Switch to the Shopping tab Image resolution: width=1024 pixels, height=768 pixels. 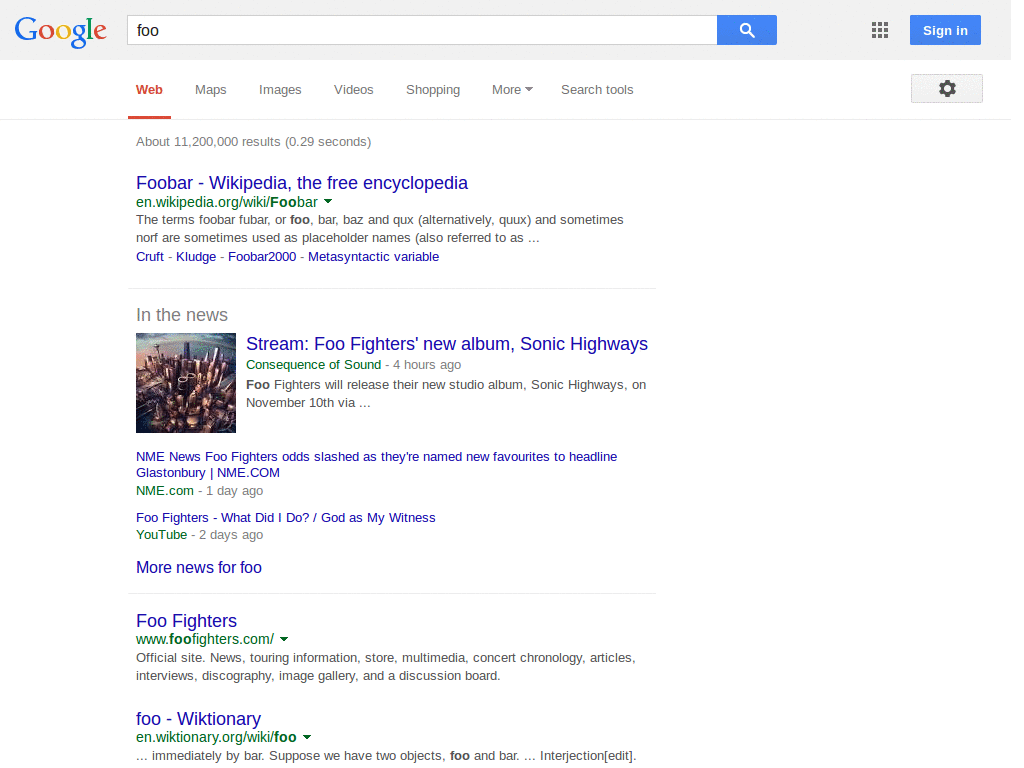coord(433,90)
